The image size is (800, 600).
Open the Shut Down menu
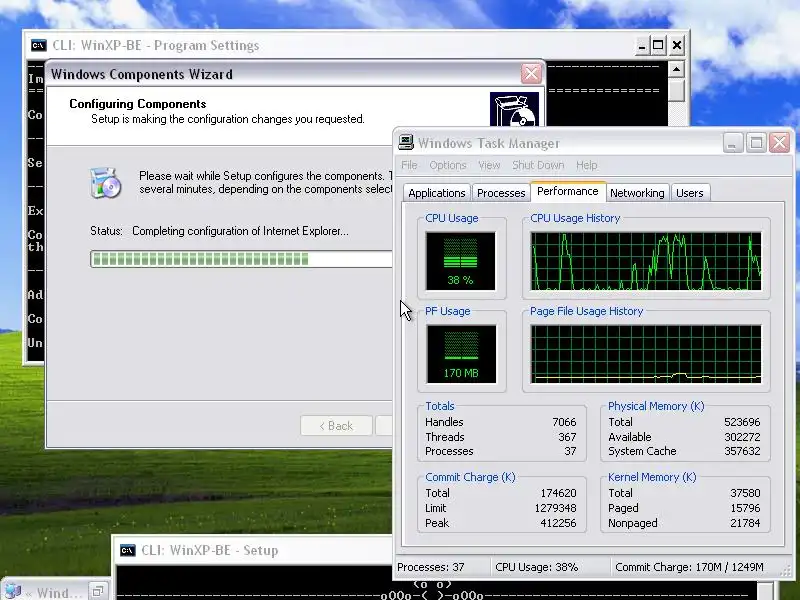point(538,165)
